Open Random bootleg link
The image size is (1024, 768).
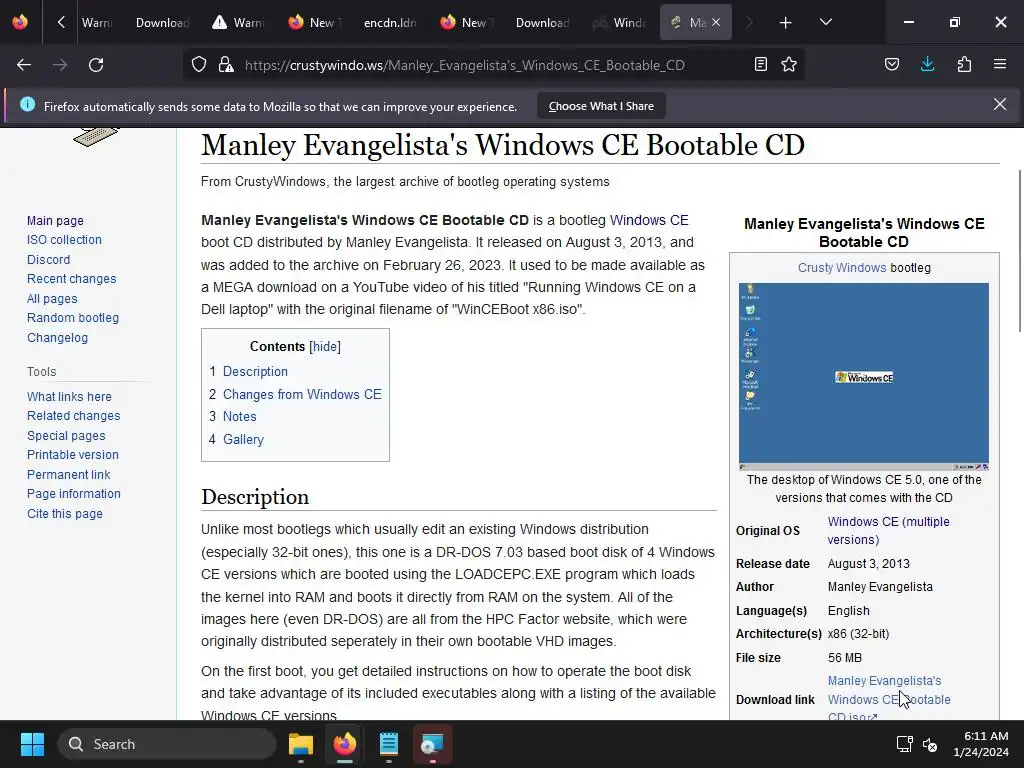pyautogui.click(x=73, y=318)
